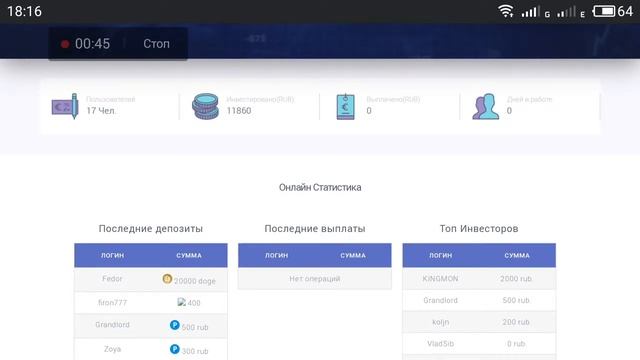This screenshot has height=360, width=640.
Task: Select KINGMON in top investors
Action: point(440,279)
